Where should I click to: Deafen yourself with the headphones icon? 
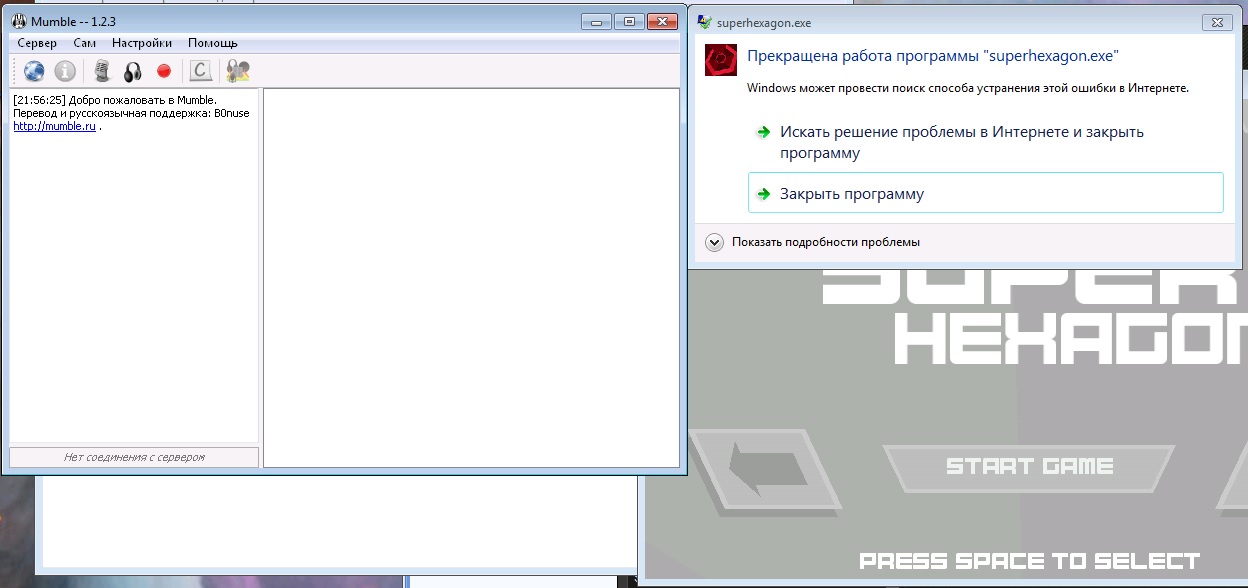click(132, 71)
